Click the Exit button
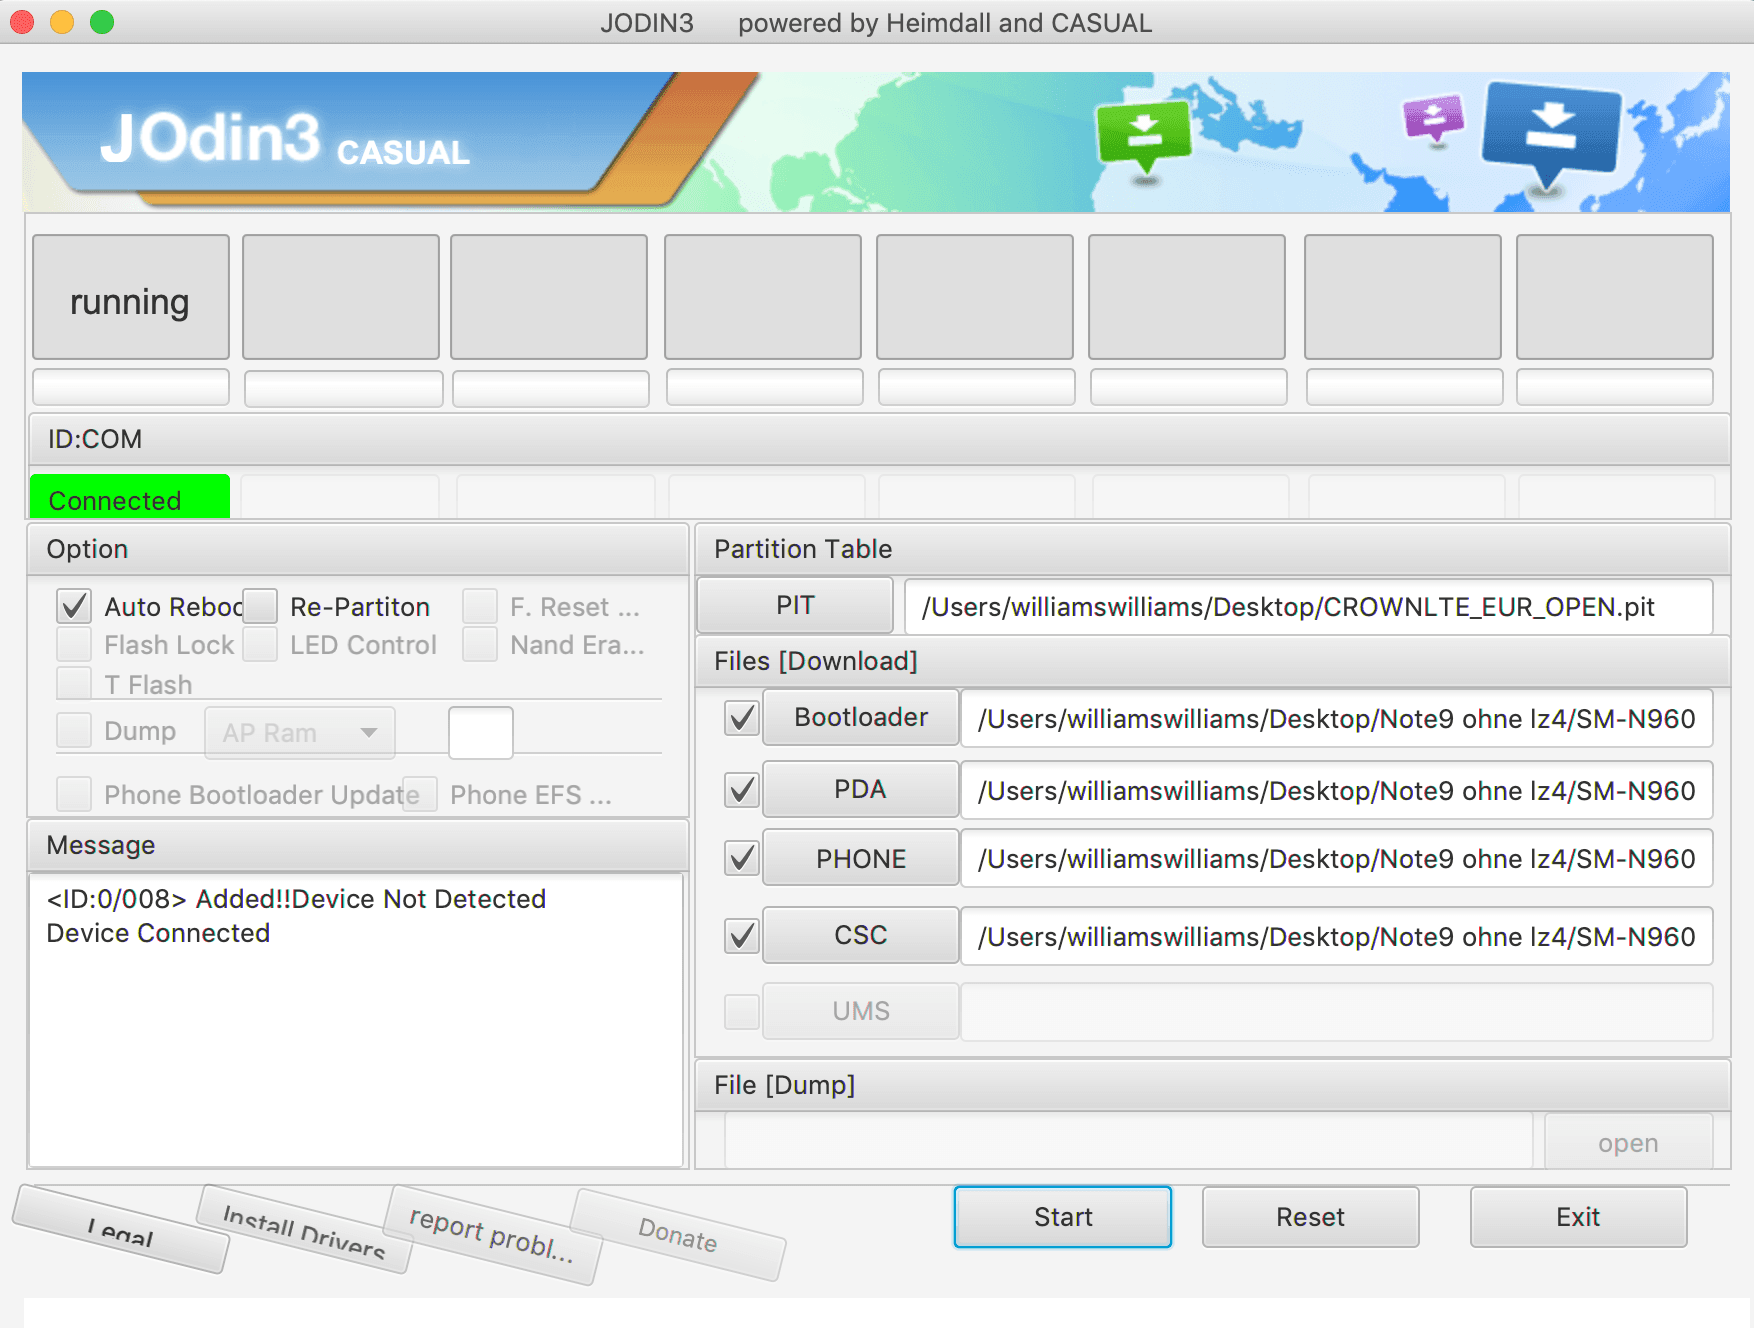1754x1328 pixels. coord(1578,1217)
